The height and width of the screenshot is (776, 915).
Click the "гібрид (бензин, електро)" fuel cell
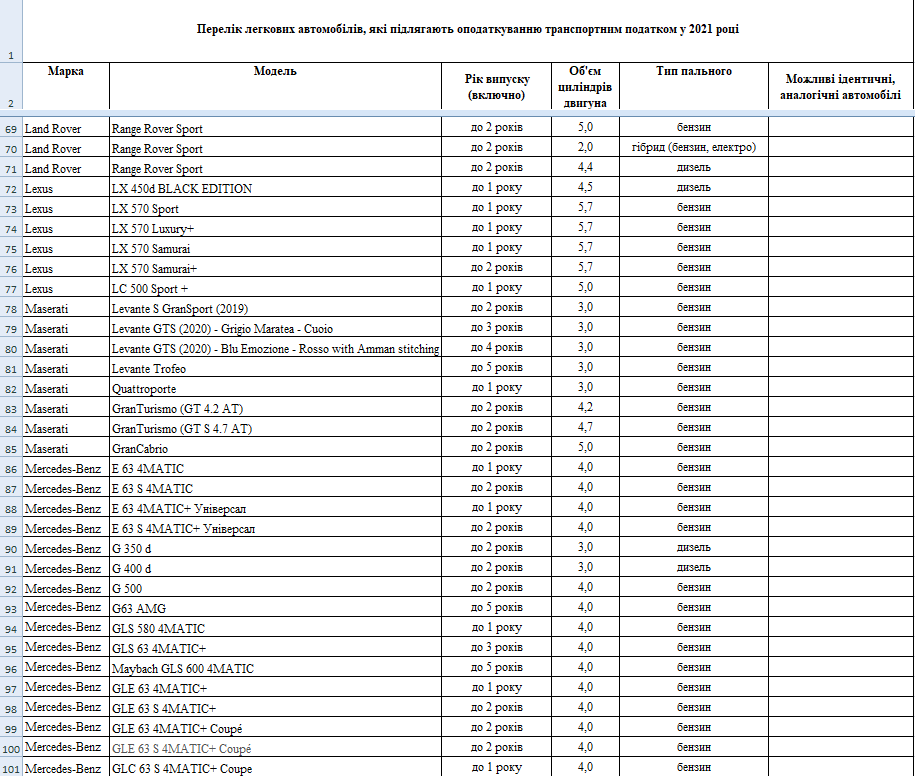tap(694, 148)
